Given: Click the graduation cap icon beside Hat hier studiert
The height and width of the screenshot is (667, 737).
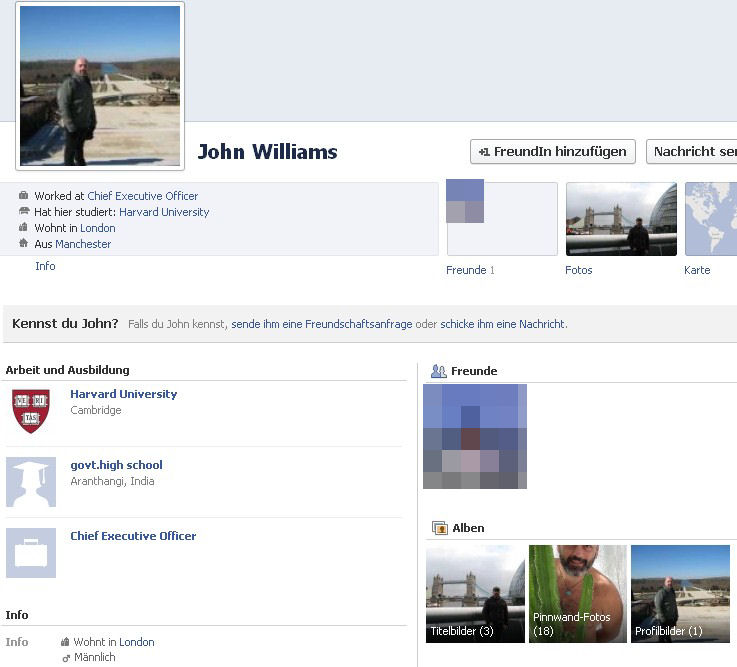Looking at the screenshot, I should click(x=24, y=211).
